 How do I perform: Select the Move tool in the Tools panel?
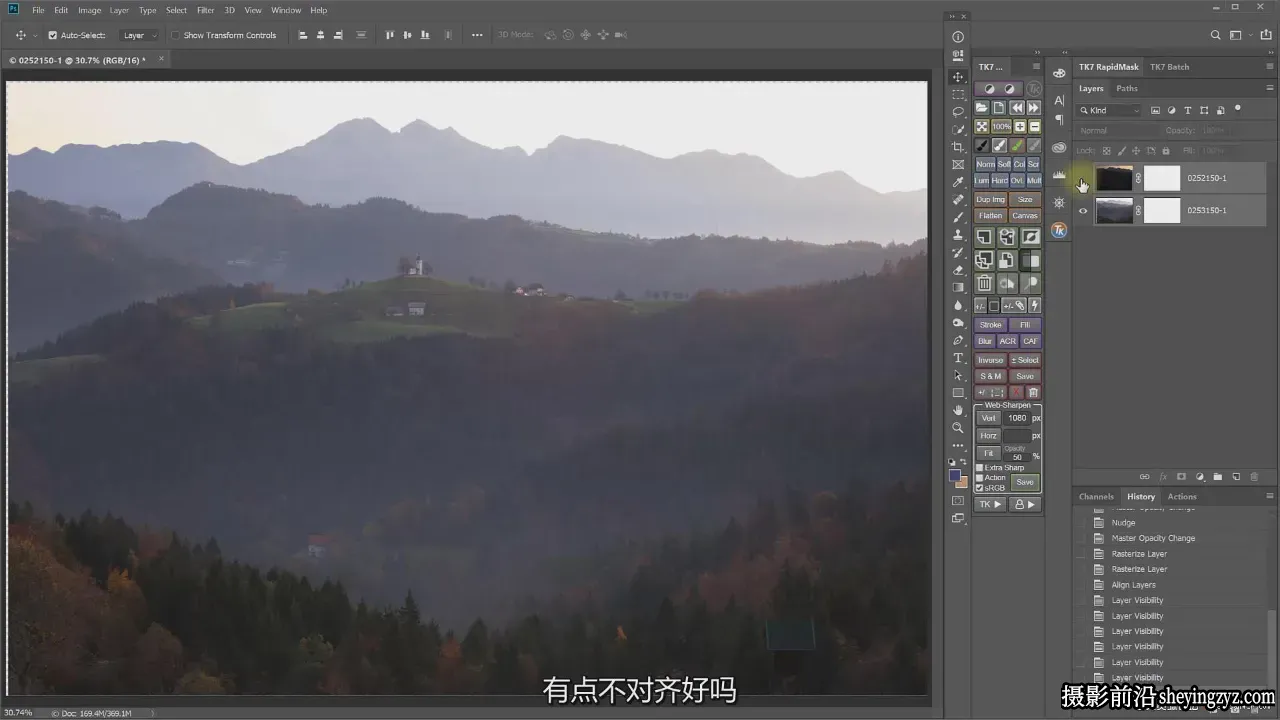pyautogui.click(x=958, y=77)
